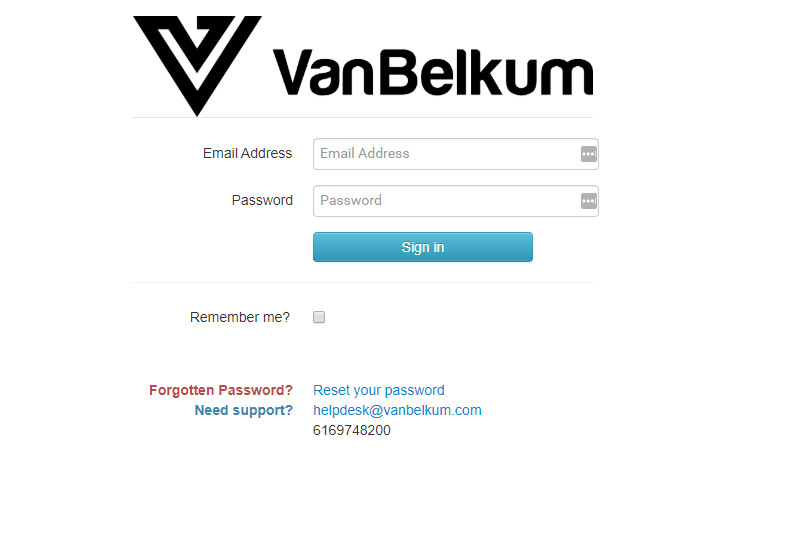Click the divider line below Sign in button
The height and width of the screenshot is (535, 785).
pos(363,282)
